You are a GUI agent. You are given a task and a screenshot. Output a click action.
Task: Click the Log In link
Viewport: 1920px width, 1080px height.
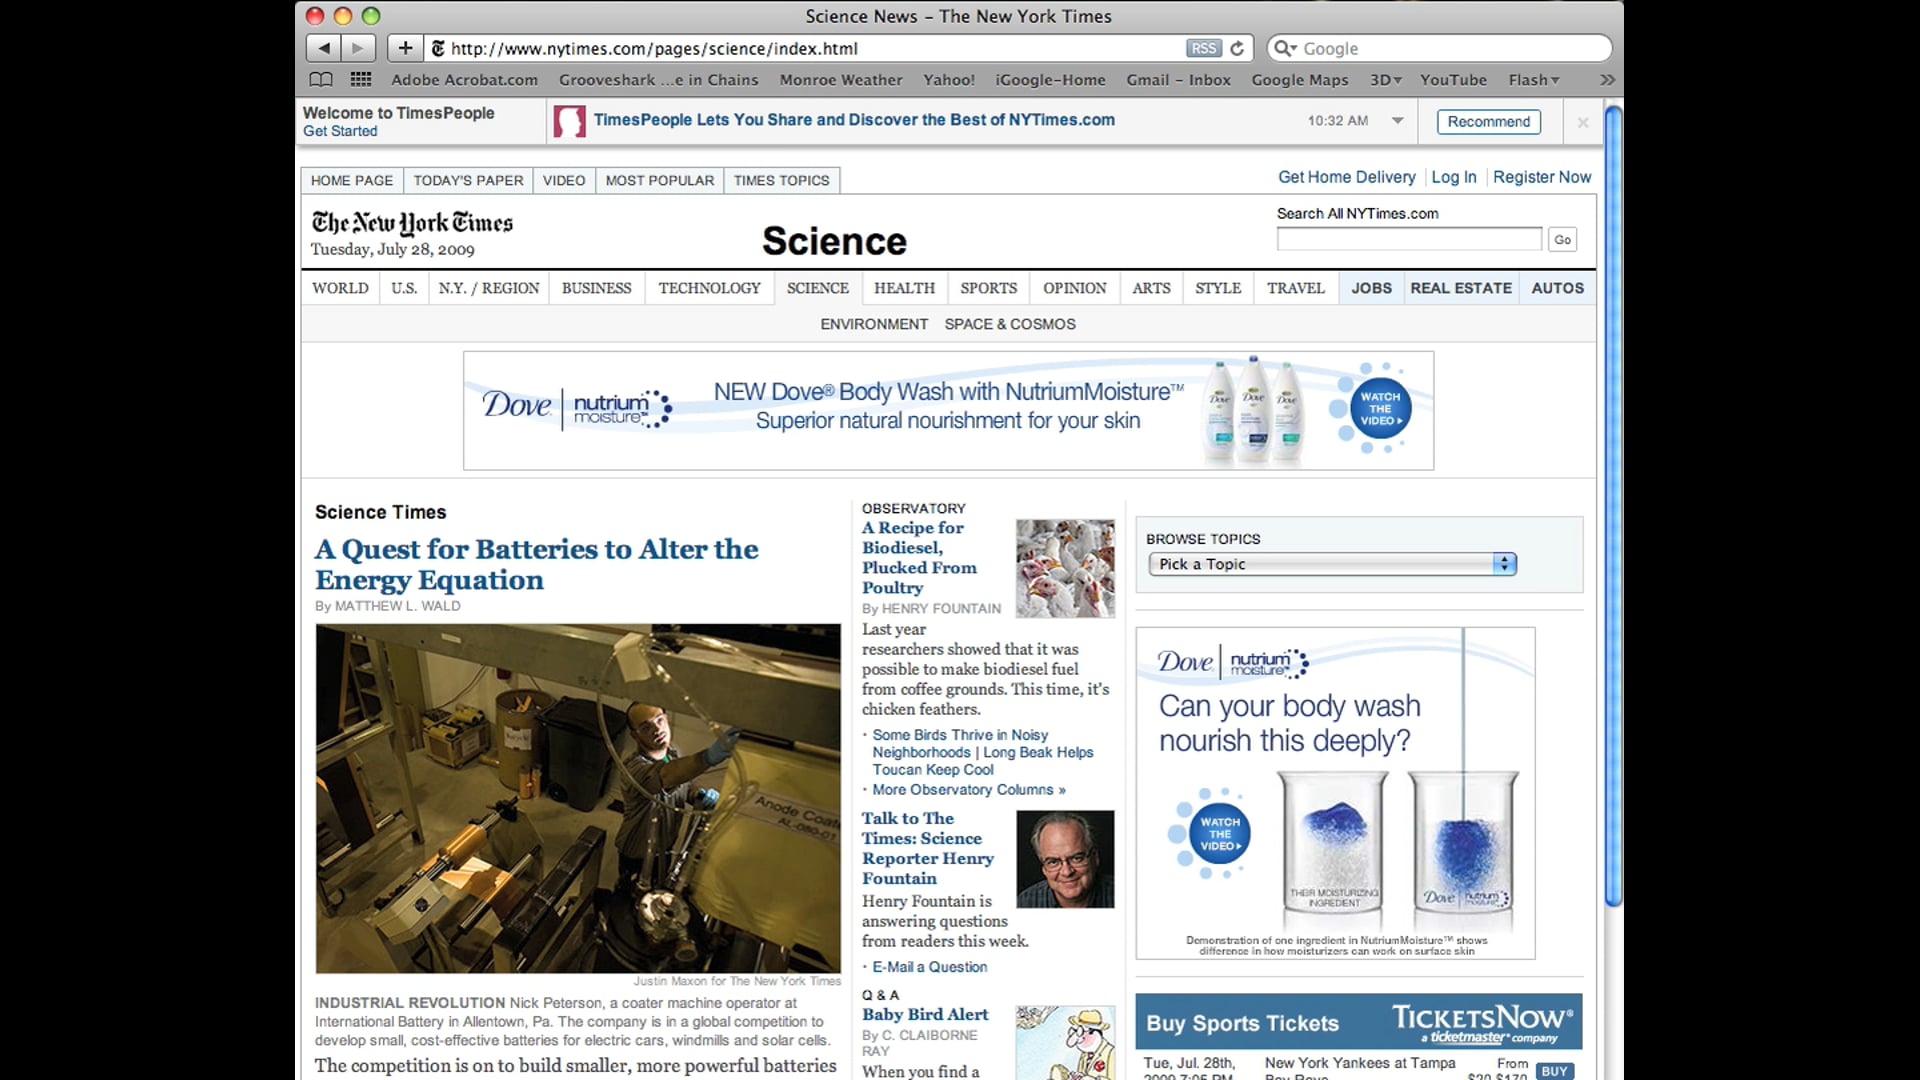click(x=1453, y=177)
